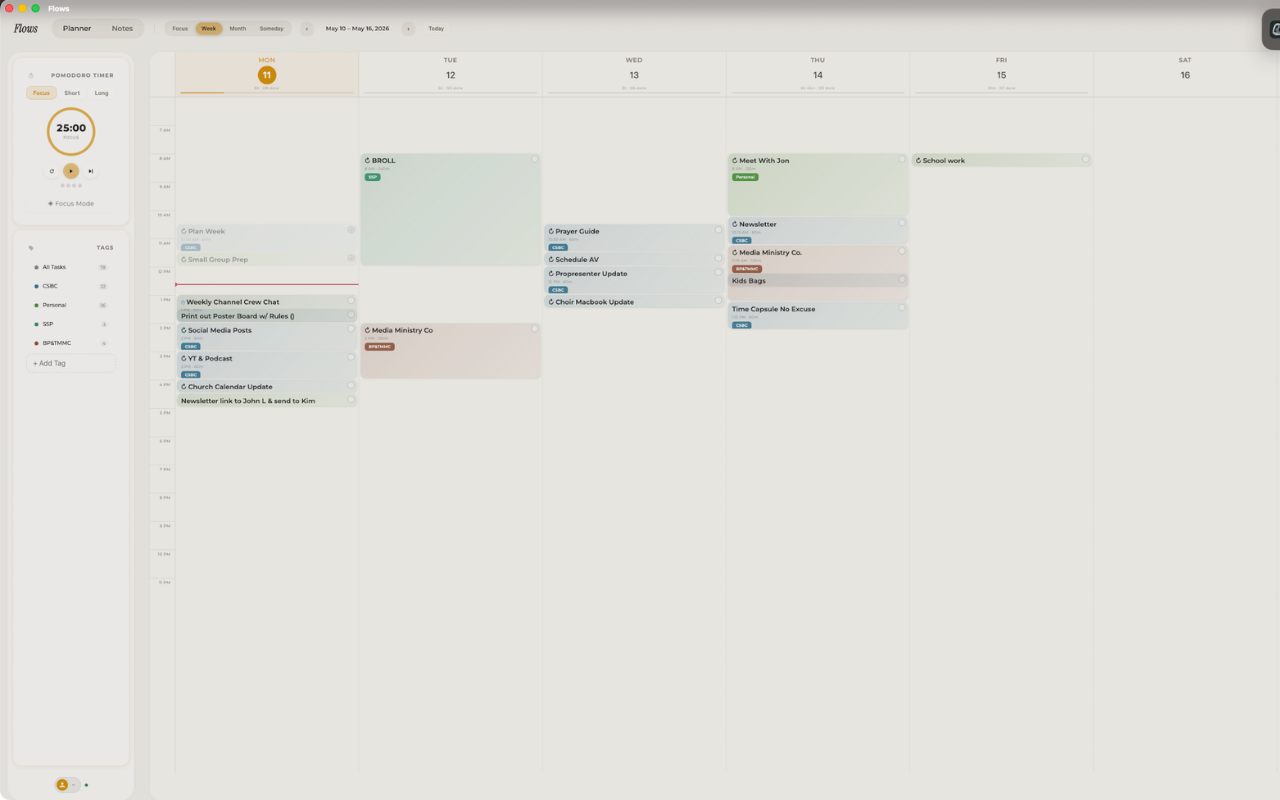Click the recurring icon on Church Calendar Update
Screen dimensions: 1280x800
pos(184,386)
